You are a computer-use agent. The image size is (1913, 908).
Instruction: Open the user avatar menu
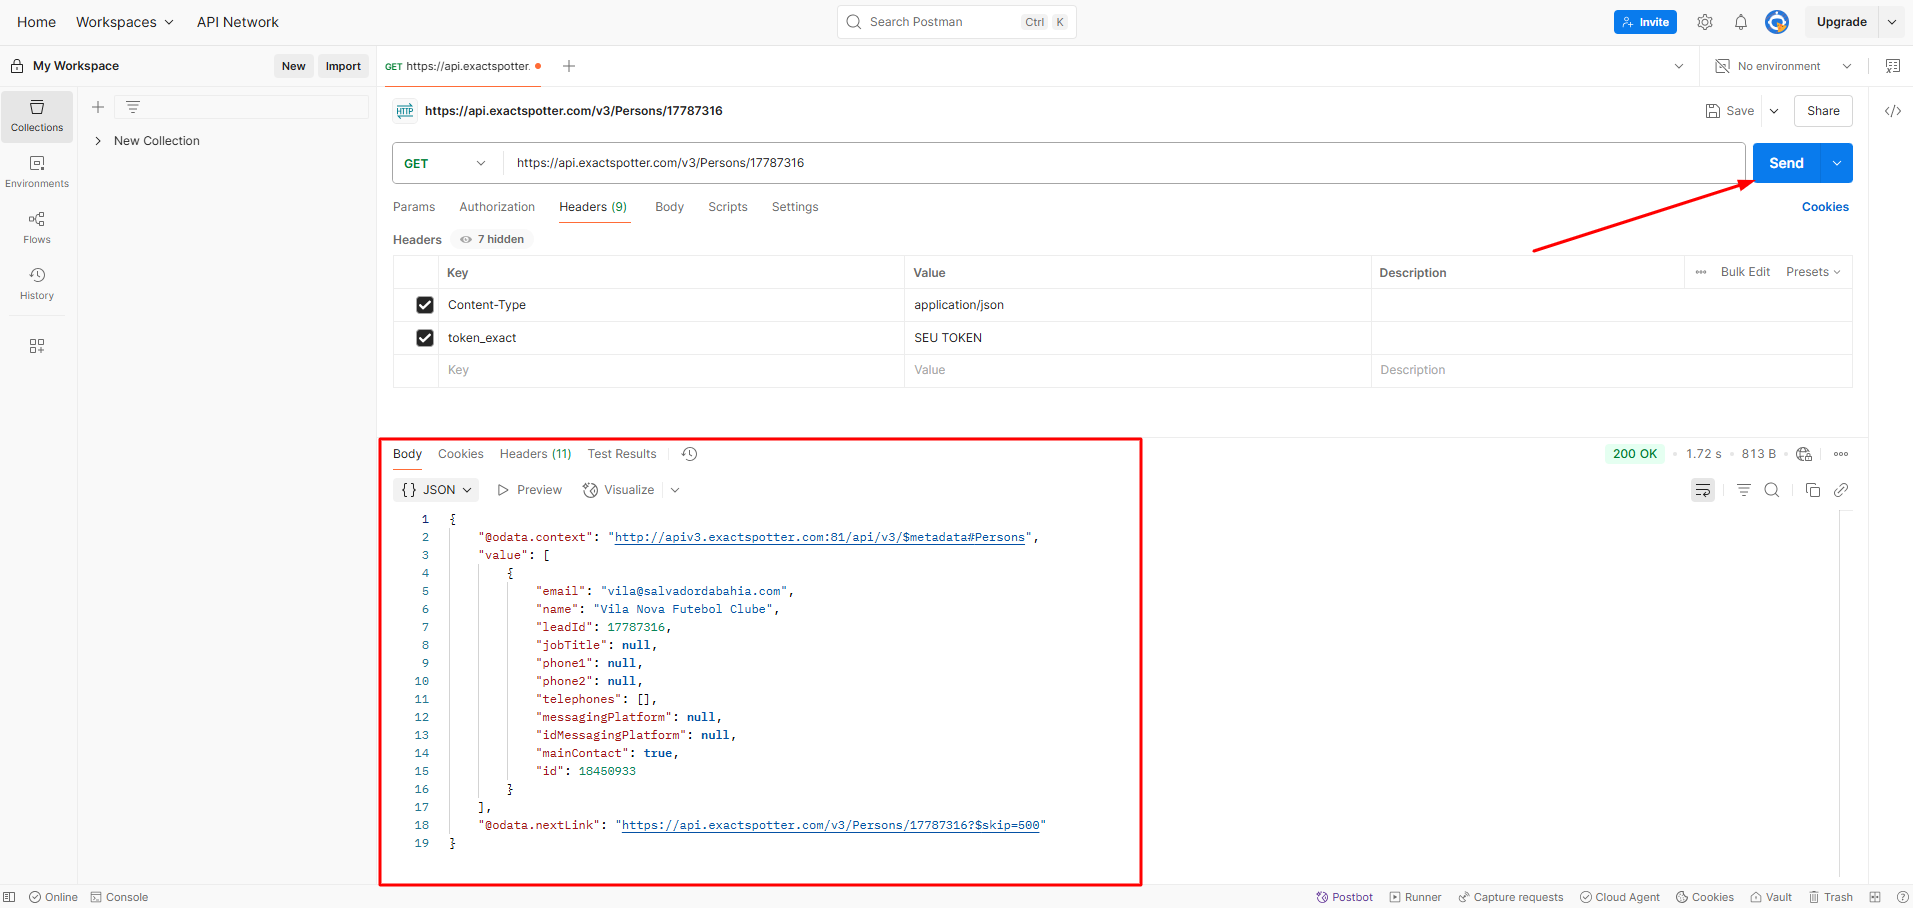coord(1777,22)
